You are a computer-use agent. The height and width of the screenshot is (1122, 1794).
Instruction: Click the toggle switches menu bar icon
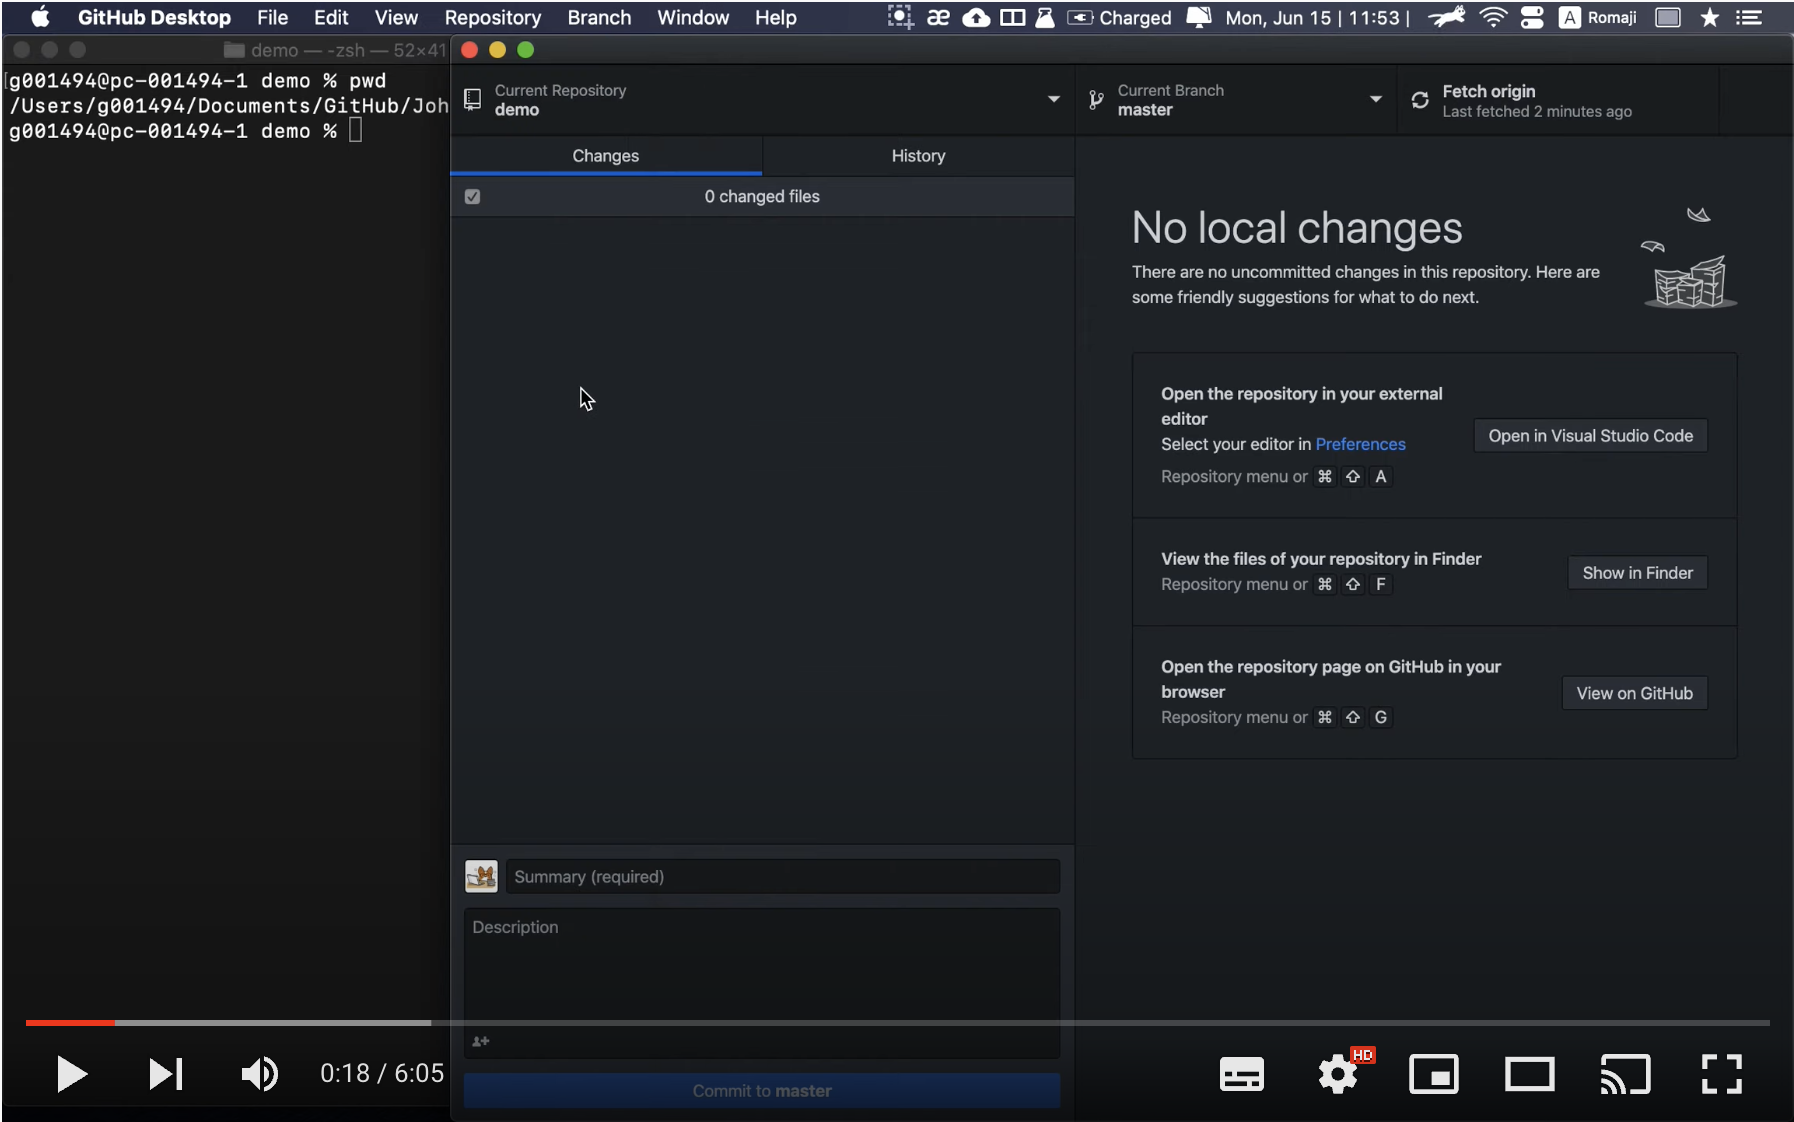point(1532,17)
